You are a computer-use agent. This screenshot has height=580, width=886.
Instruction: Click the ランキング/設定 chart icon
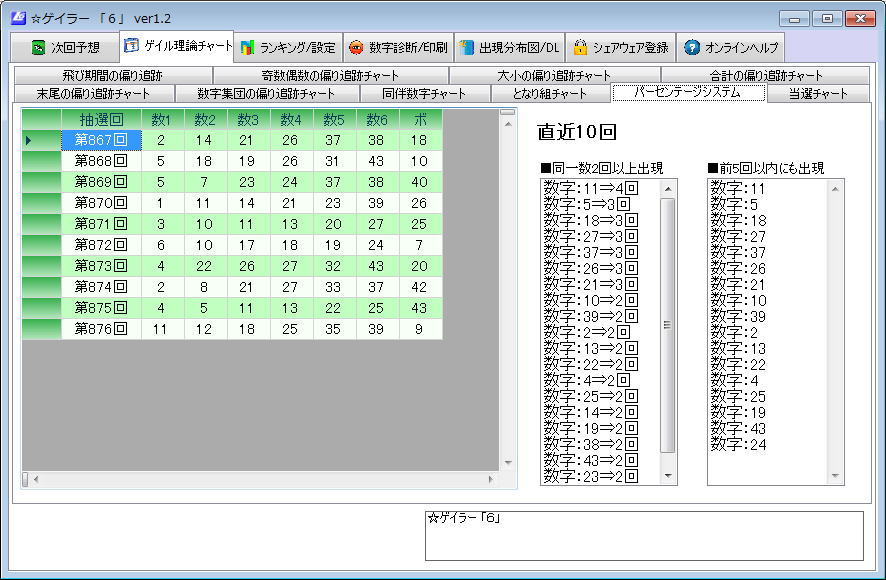coord(247,48)
